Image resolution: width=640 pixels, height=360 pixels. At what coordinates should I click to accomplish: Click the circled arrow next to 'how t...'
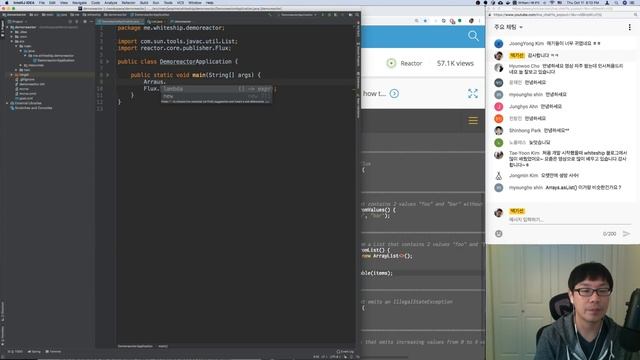point(394,93)
